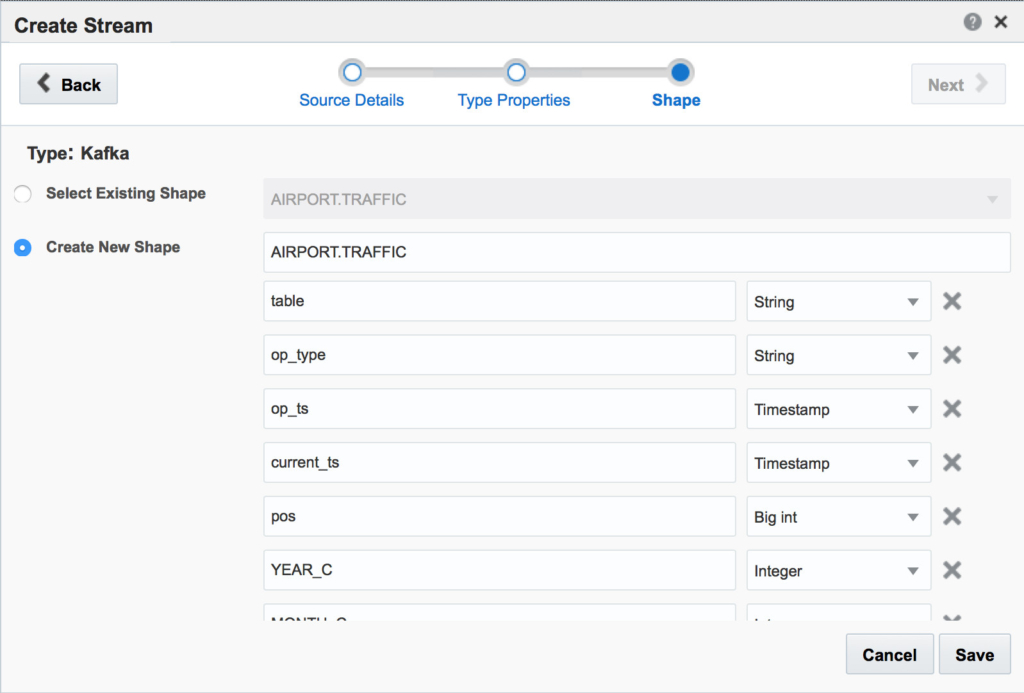Click the Create Stream dialog title
Viewport: 1024px width, 693px height.
84,25
